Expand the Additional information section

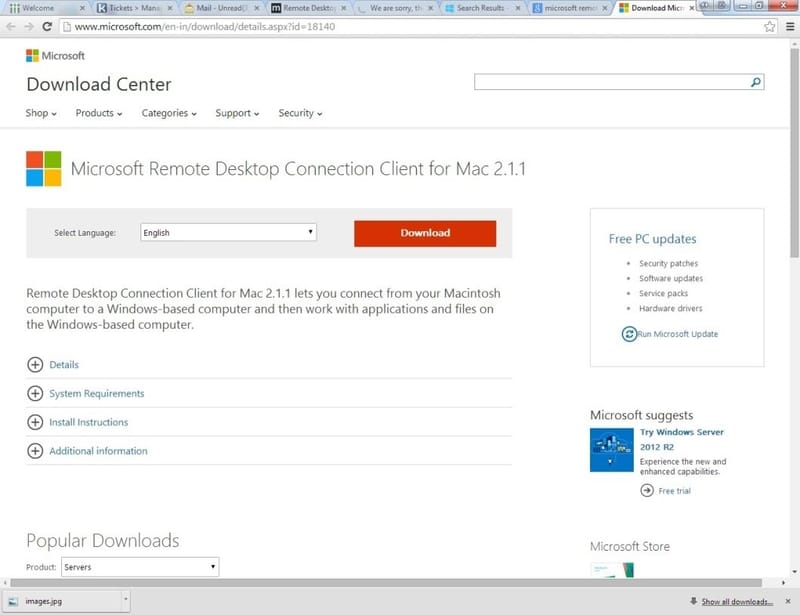coord(35,451)
